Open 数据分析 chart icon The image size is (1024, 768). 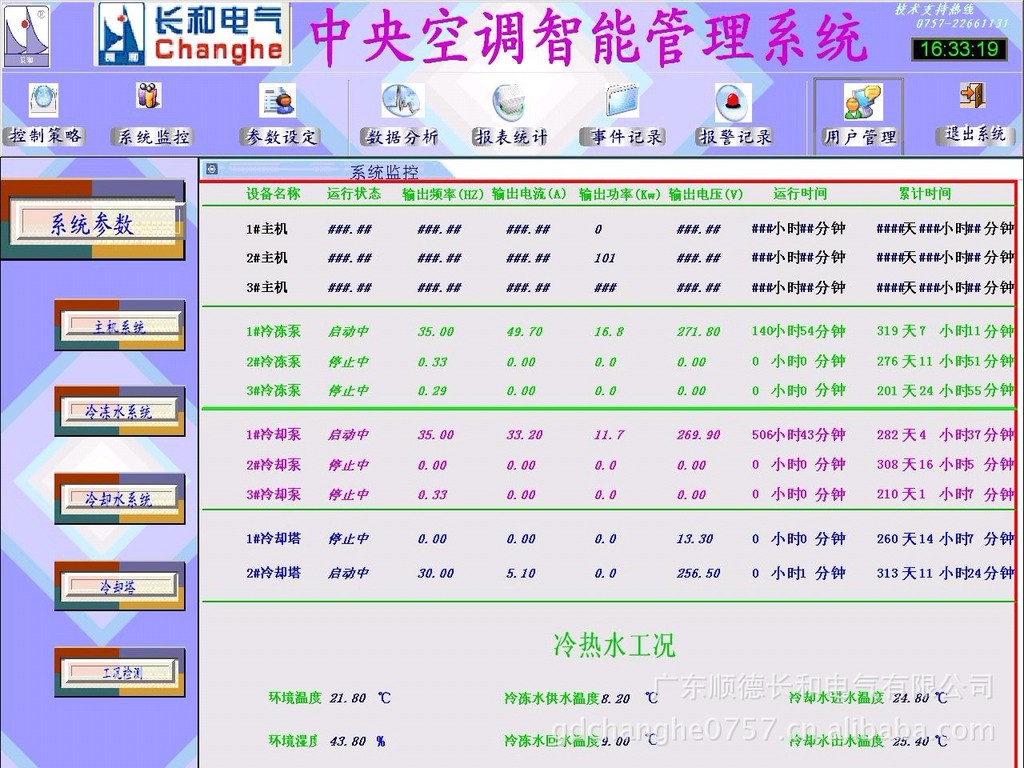[402, 100]
